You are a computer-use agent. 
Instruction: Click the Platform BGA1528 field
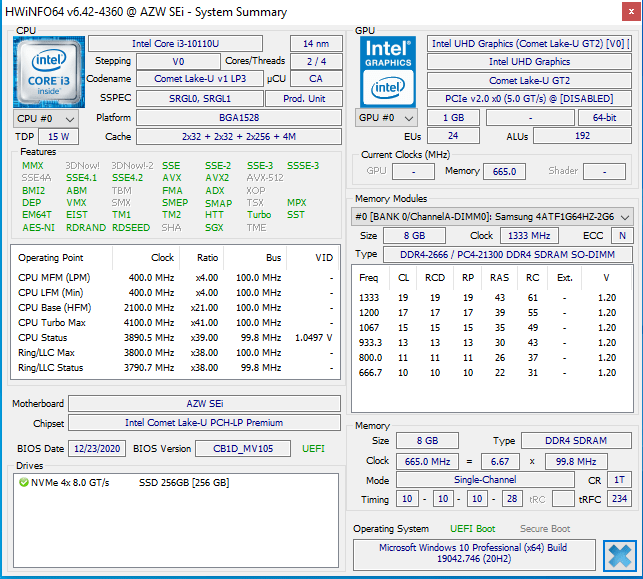239,118
